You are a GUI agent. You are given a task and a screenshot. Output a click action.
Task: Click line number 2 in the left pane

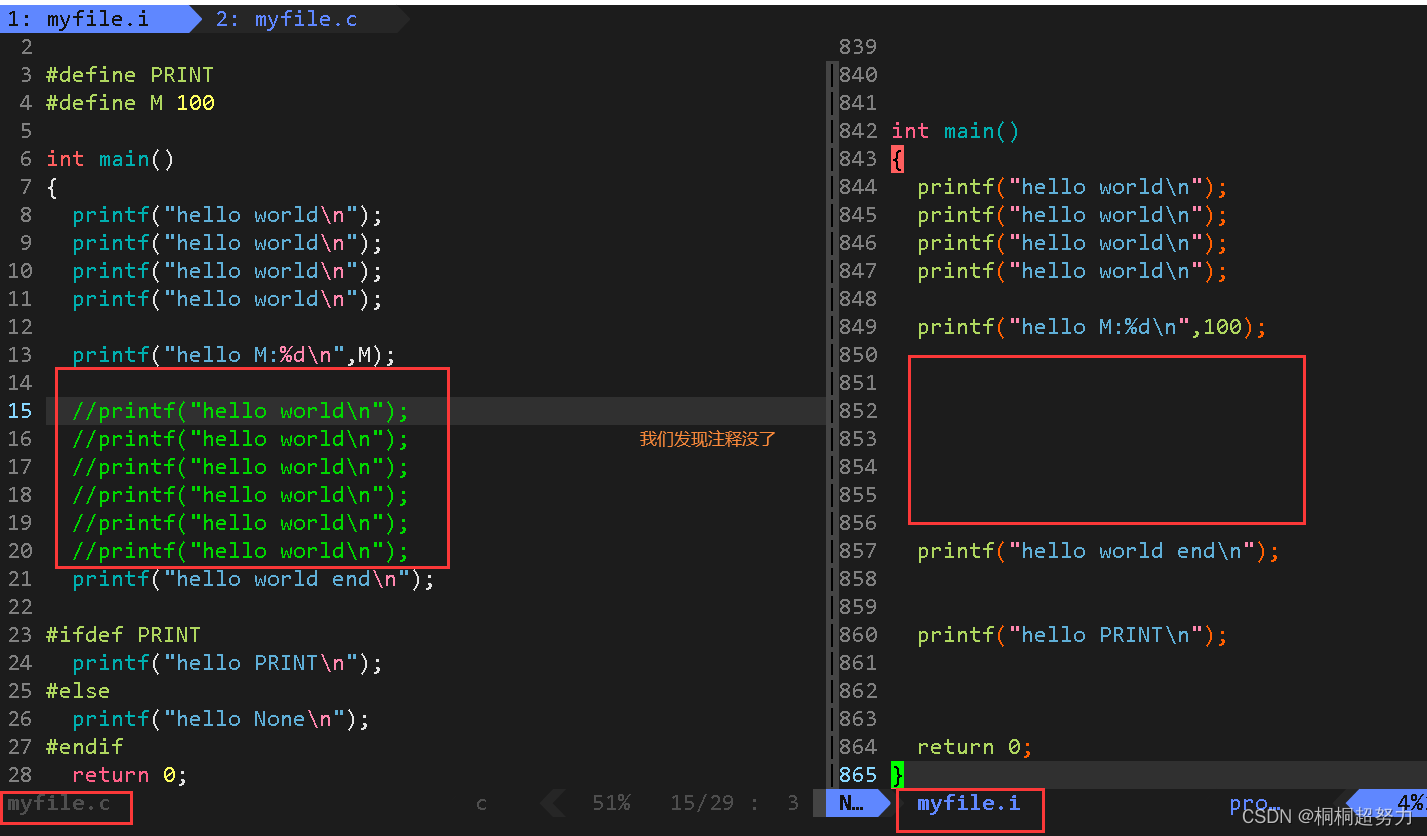(x=26, y=47)
